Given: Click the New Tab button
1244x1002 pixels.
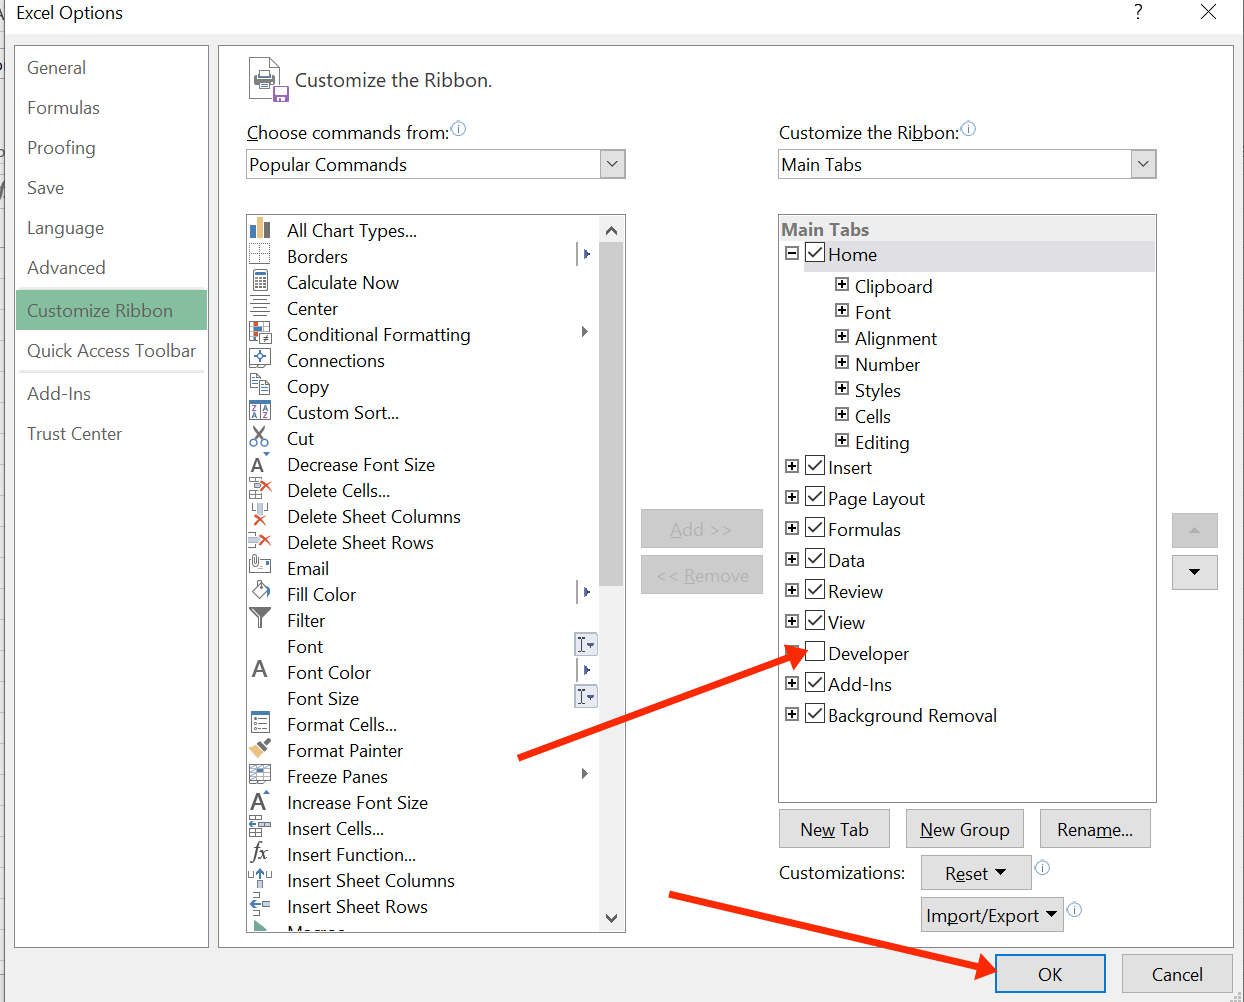Looking at the screenshot, I should coord(834,829).
